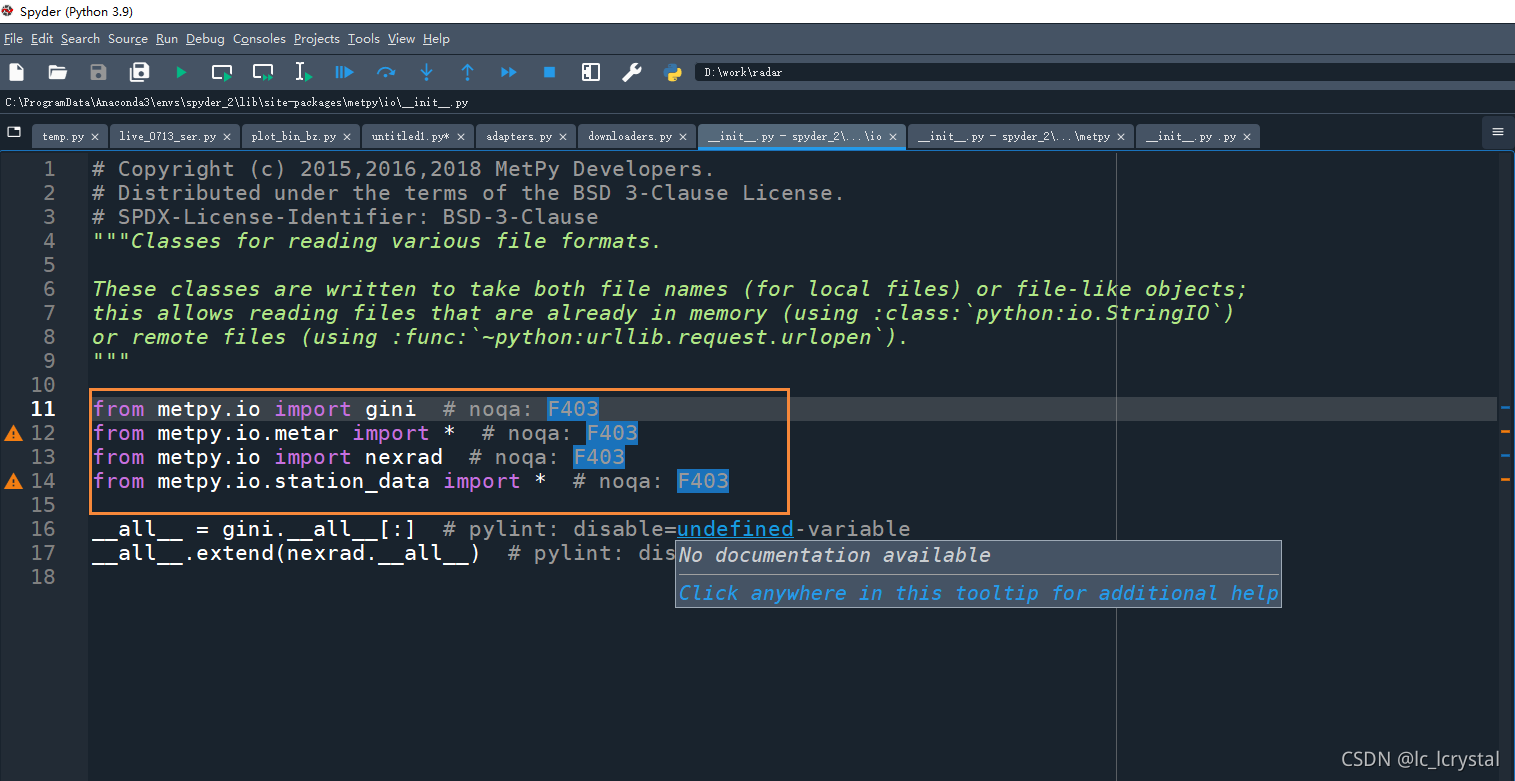Screen dimensions: 1515x781
Task: Close the temp.py tab
Action: coord(95,137)
